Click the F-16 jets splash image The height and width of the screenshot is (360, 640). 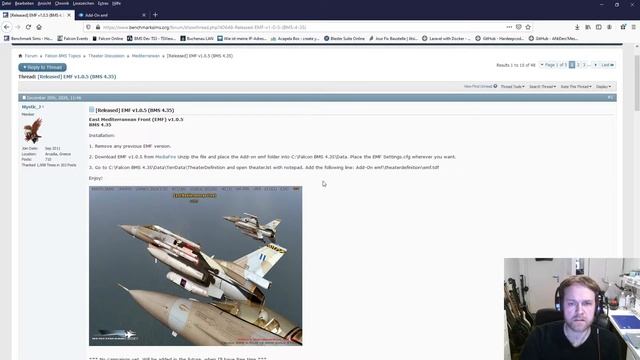(196, 266)
